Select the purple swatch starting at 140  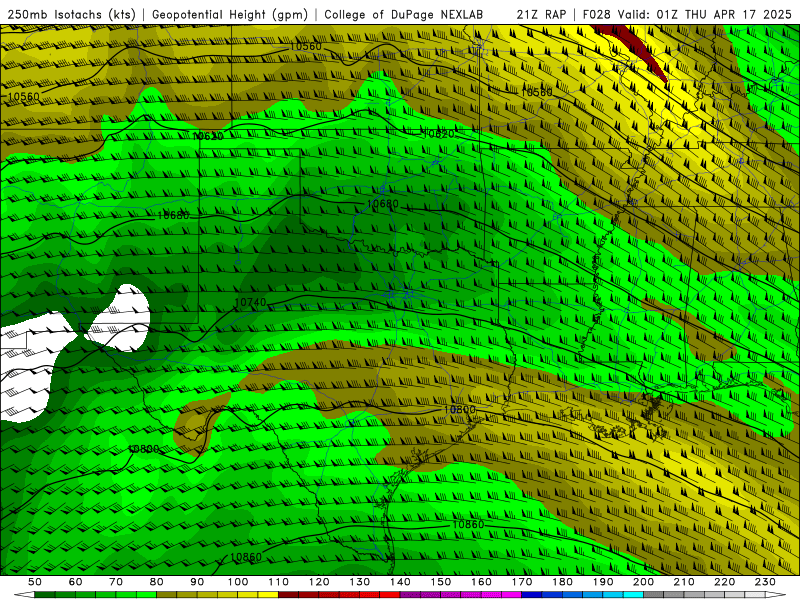tap(411, 595)
